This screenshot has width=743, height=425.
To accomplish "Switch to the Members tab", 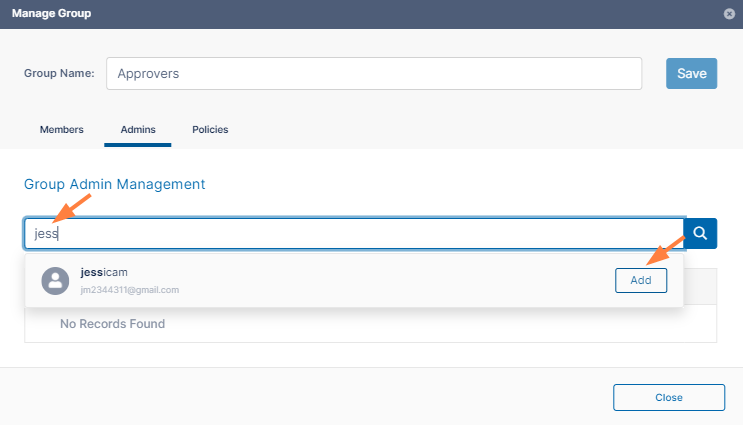I will point(62,130).
